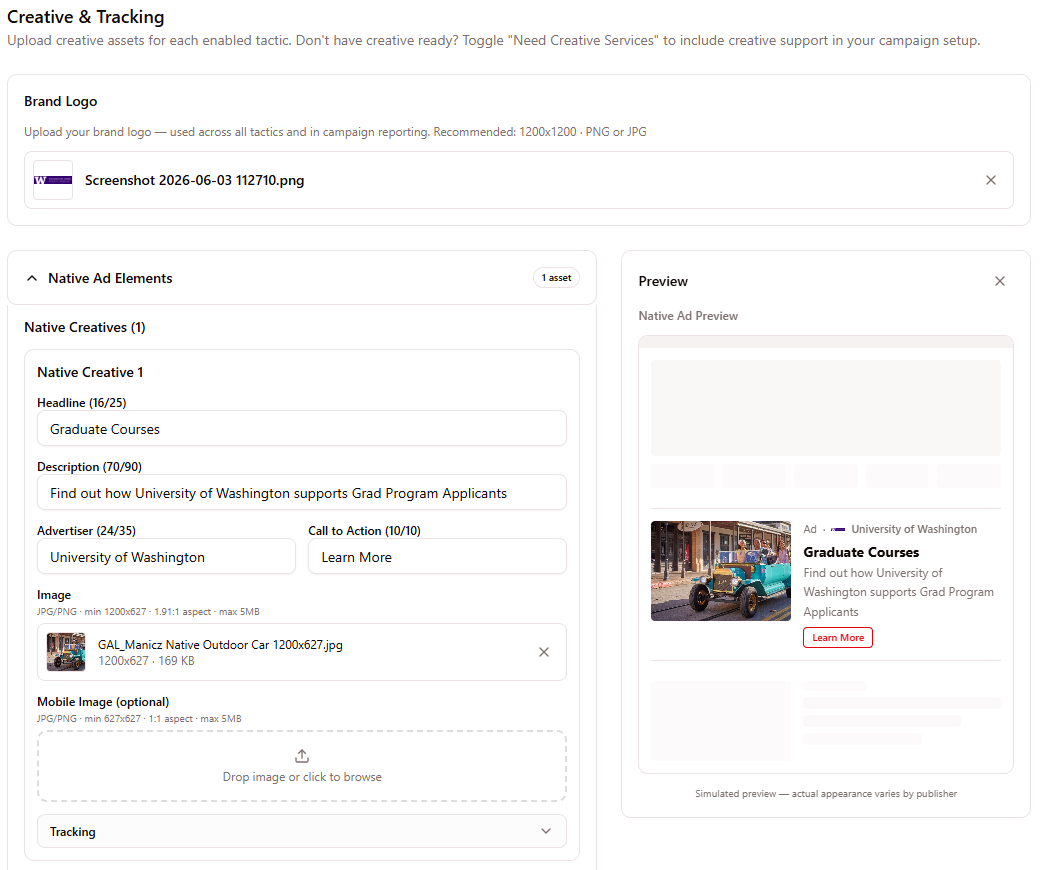Screen dimensions: 1042x870
Task: Collapse the Native Ad Elements section
Action: pyautogui.click(x=32, y=278)
